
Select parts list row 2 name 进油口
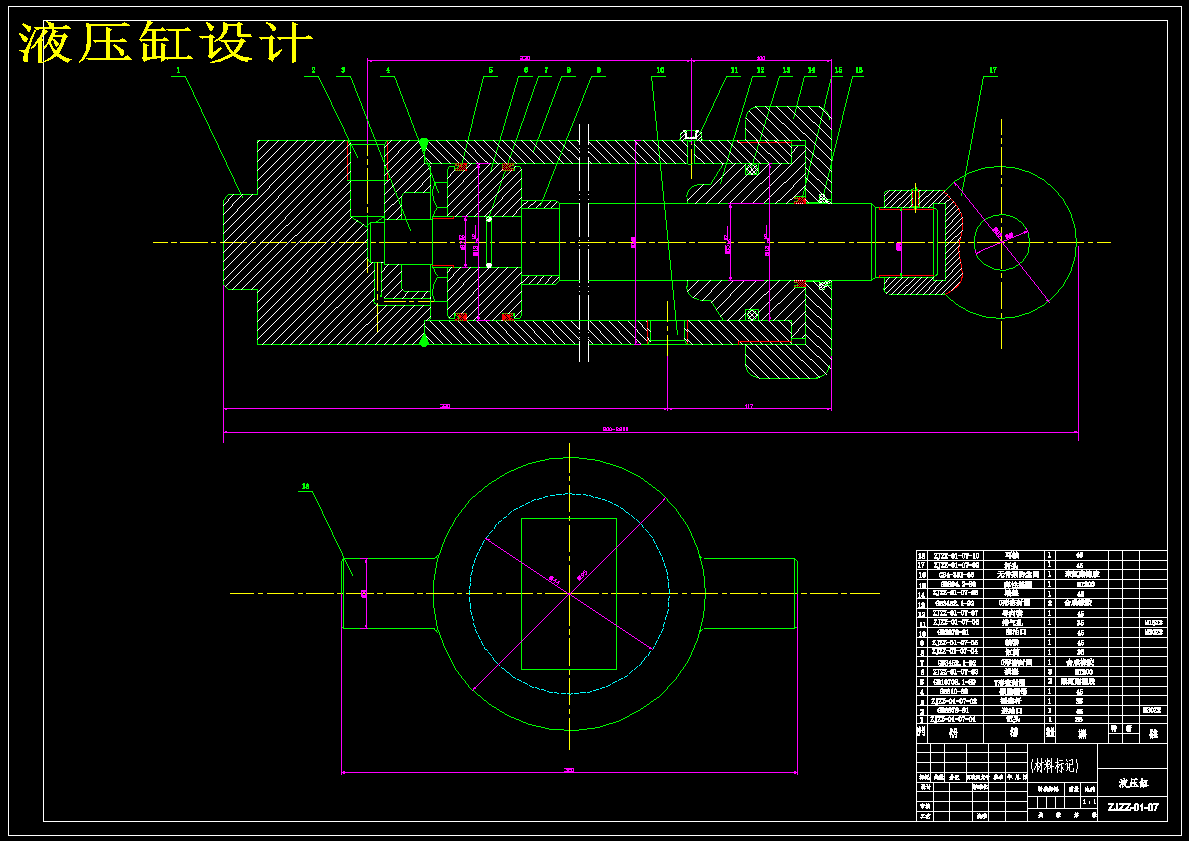[1013, 711]
